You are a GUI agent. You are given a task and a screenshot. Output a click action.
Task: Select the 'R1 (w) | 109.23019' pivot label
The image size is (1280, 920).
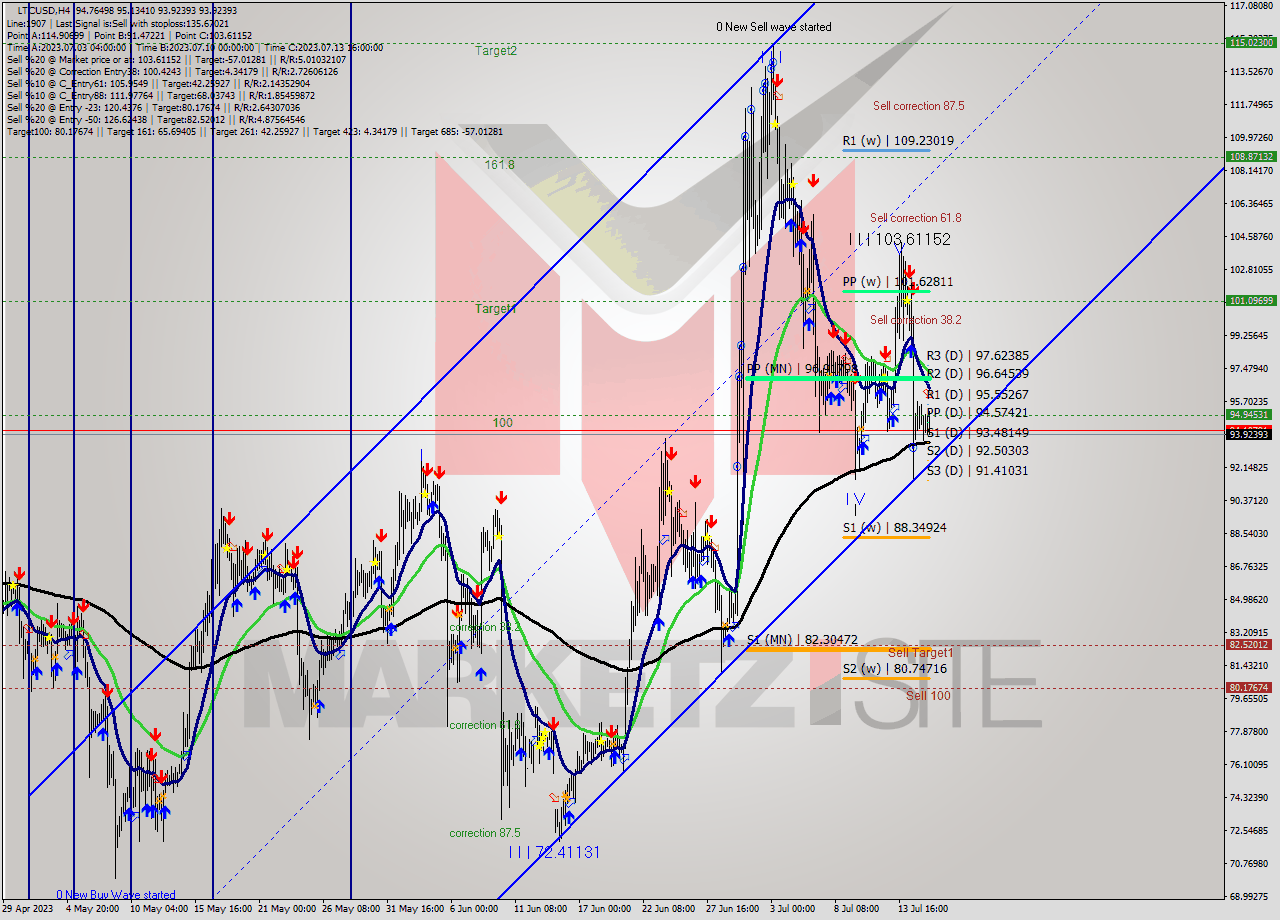(897, 141)
